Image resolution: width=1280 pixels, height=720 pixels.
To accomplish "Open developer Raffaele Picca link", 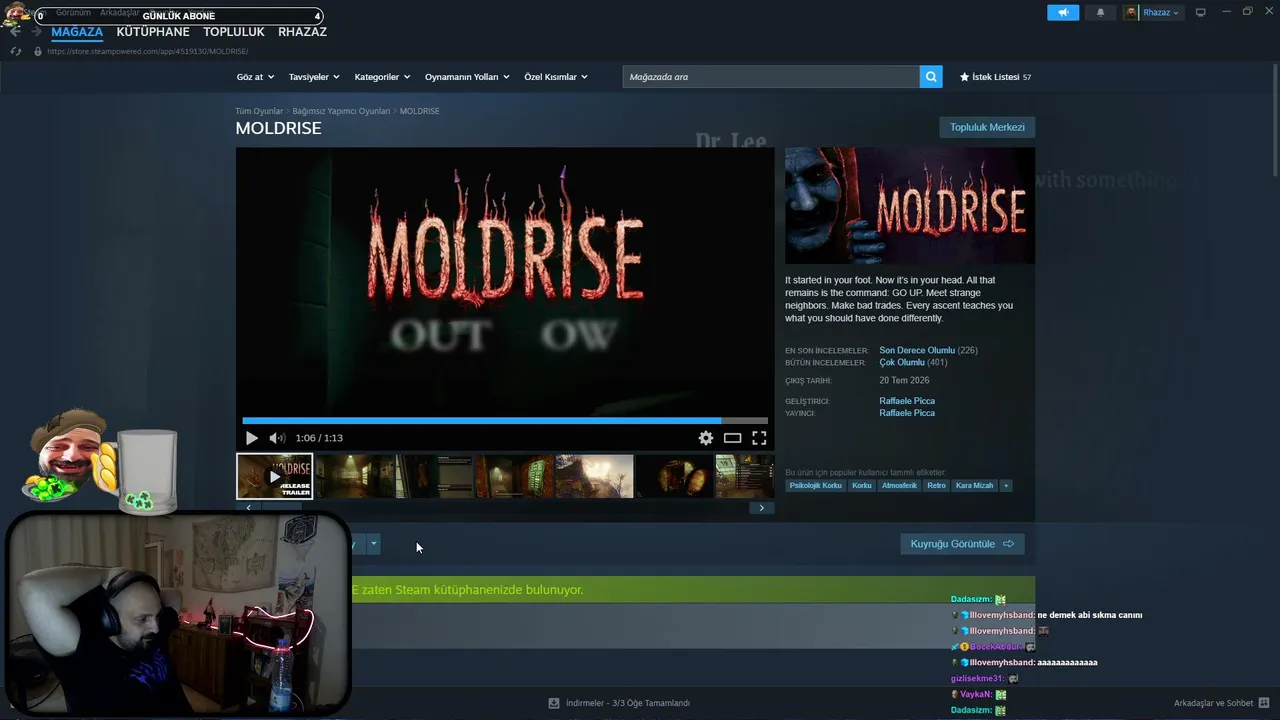I will [x=907, y=401].
